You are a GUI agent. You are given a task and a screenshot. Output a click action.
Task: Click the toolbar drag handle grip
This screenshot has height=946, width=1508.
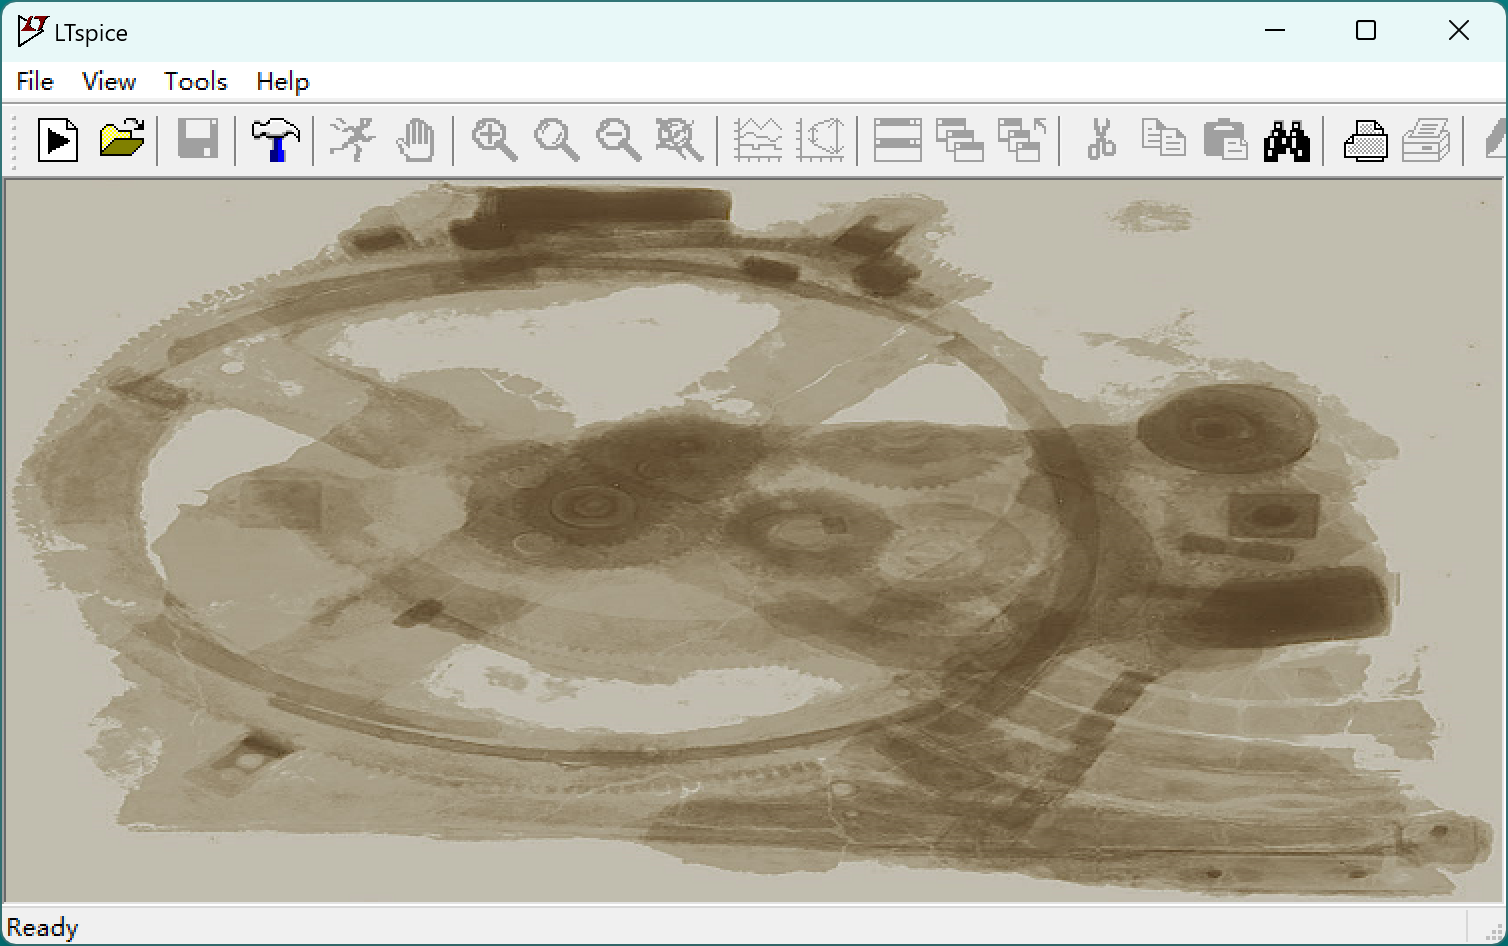(x=14, y=141)
